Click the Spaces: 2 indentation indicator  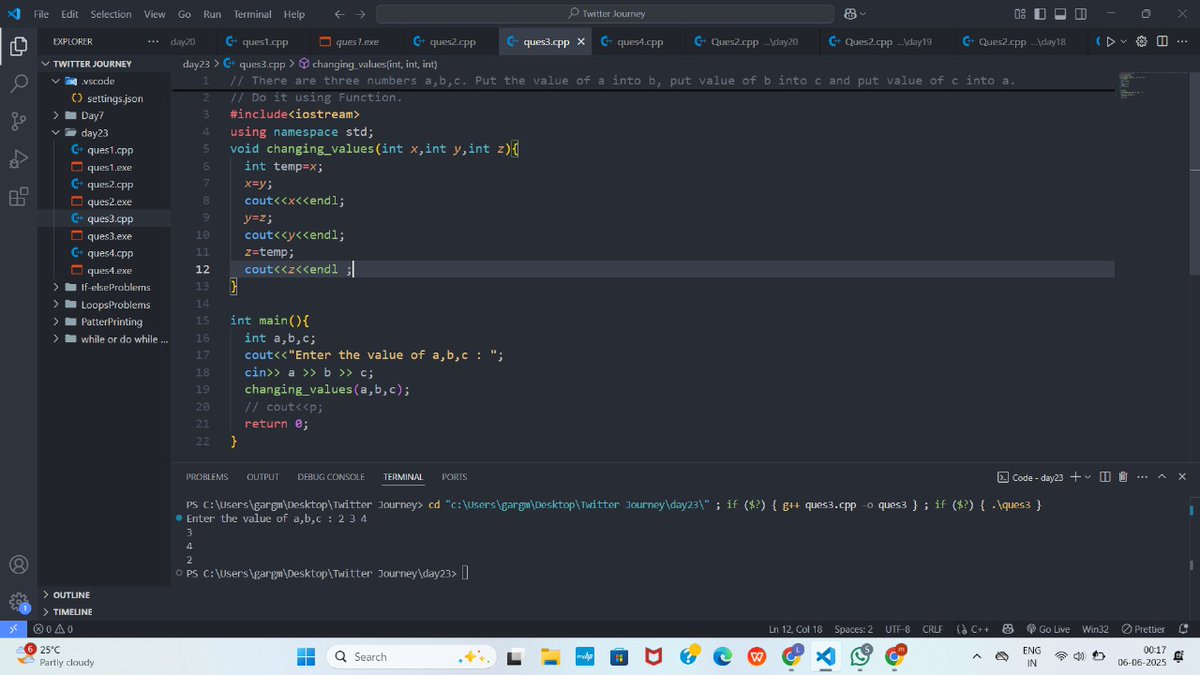click(x=854, y=629)
